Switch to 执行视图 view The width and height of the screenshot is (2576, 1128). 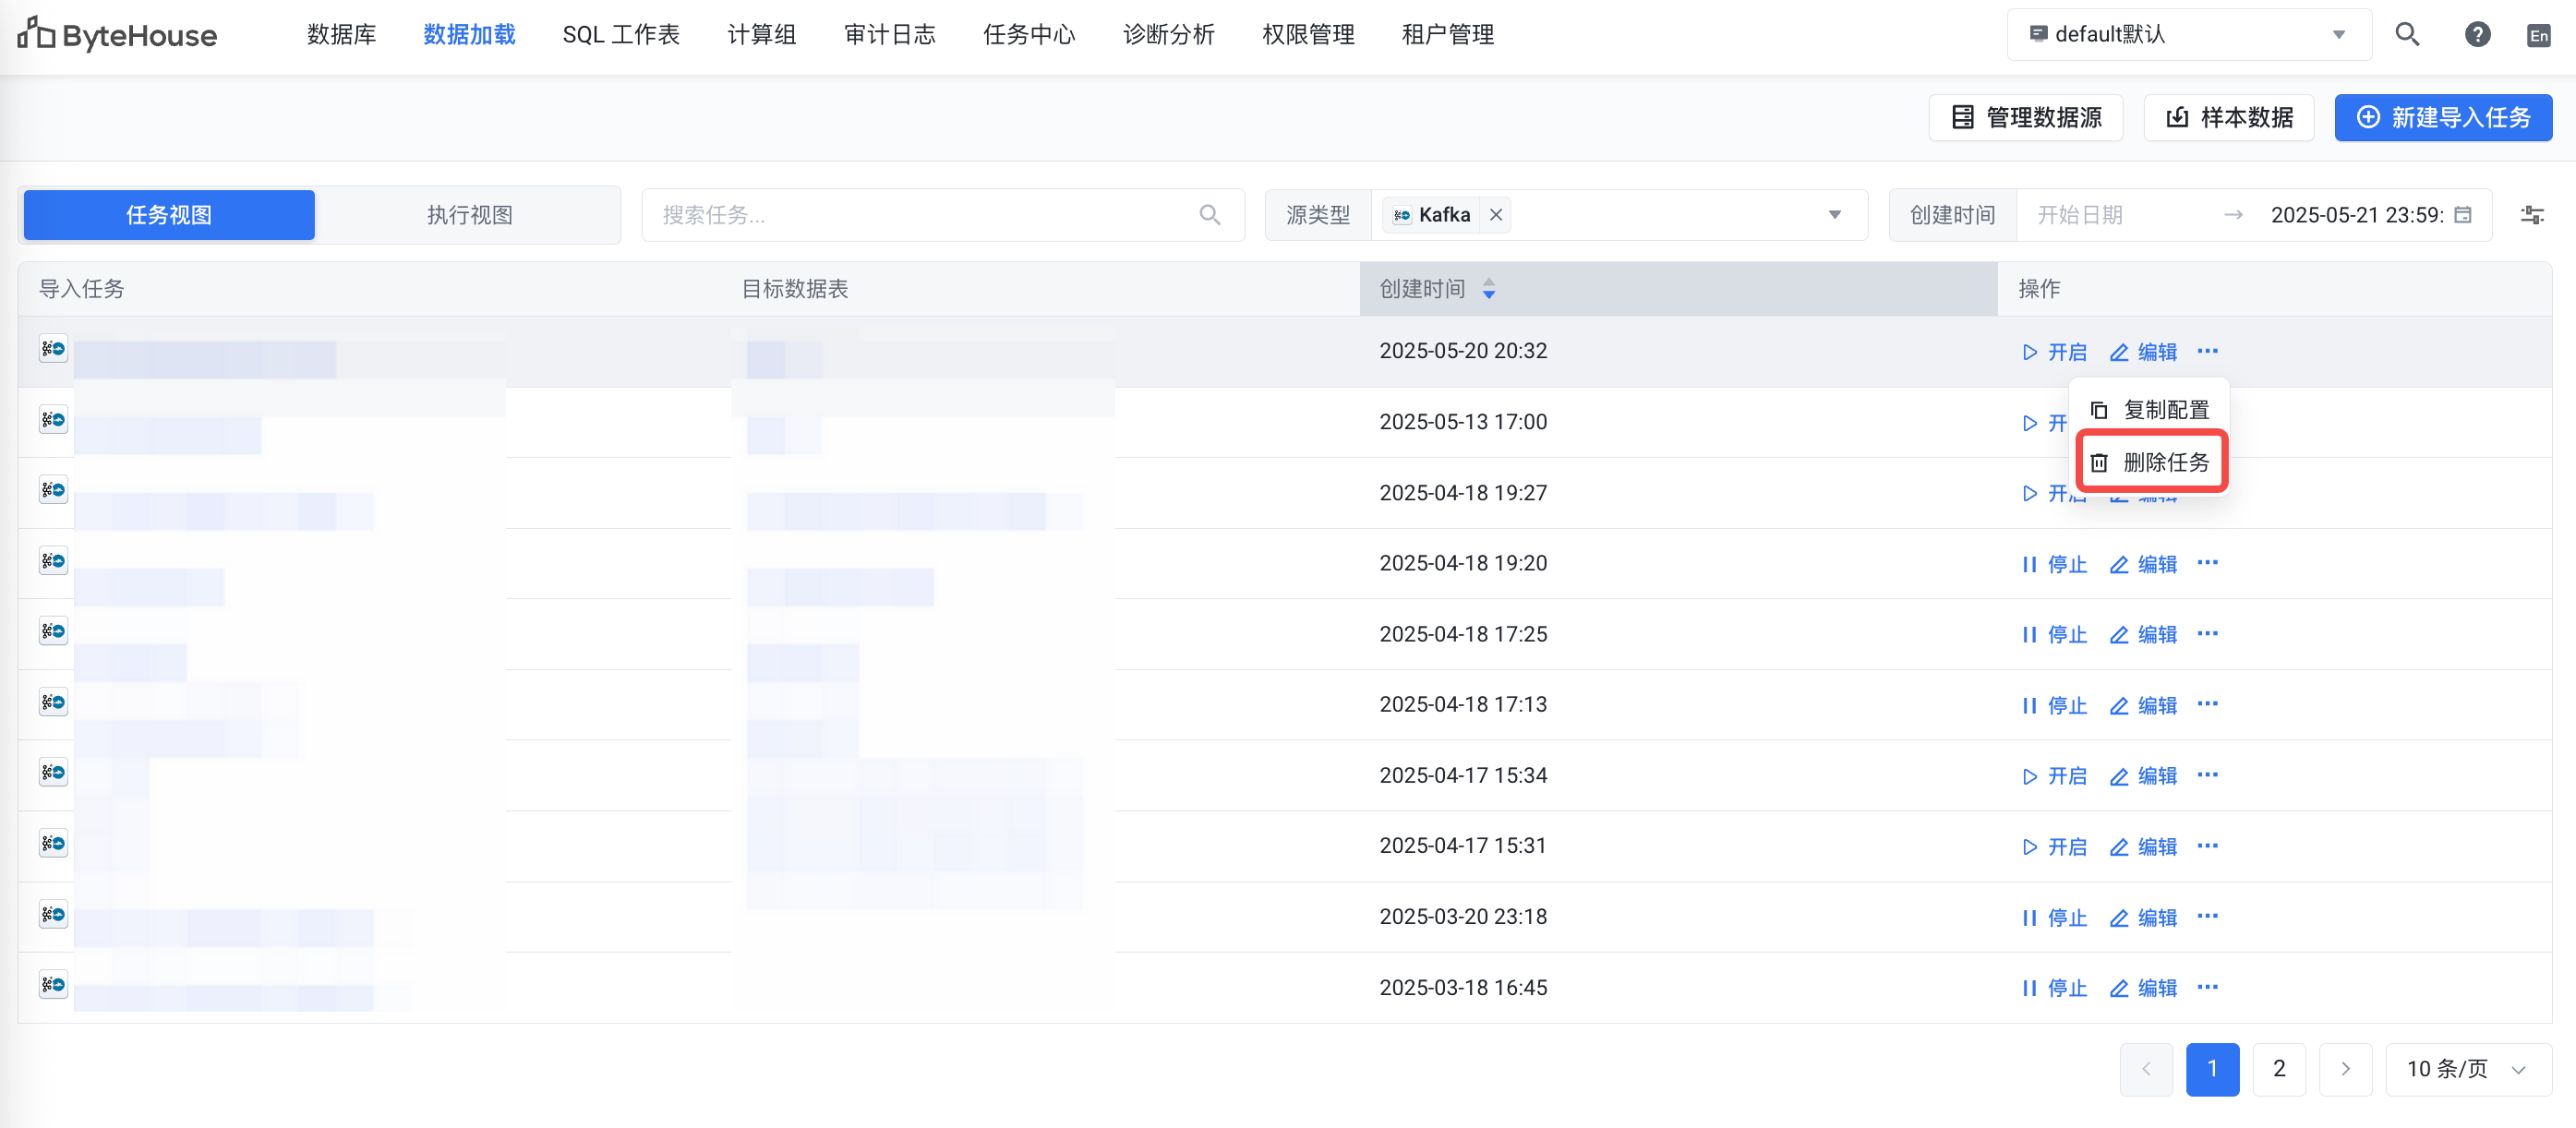point(469,215)
